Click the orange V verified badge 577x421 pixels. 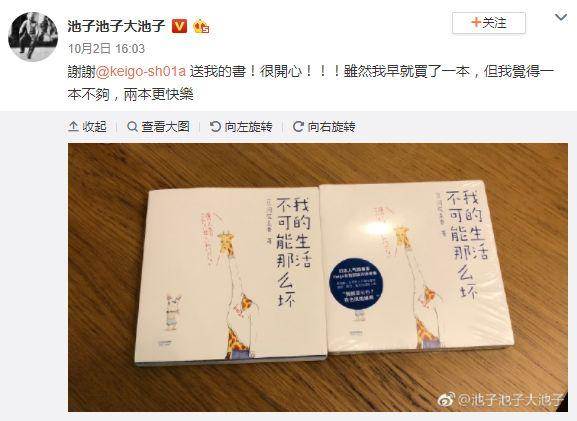(179, 26)
